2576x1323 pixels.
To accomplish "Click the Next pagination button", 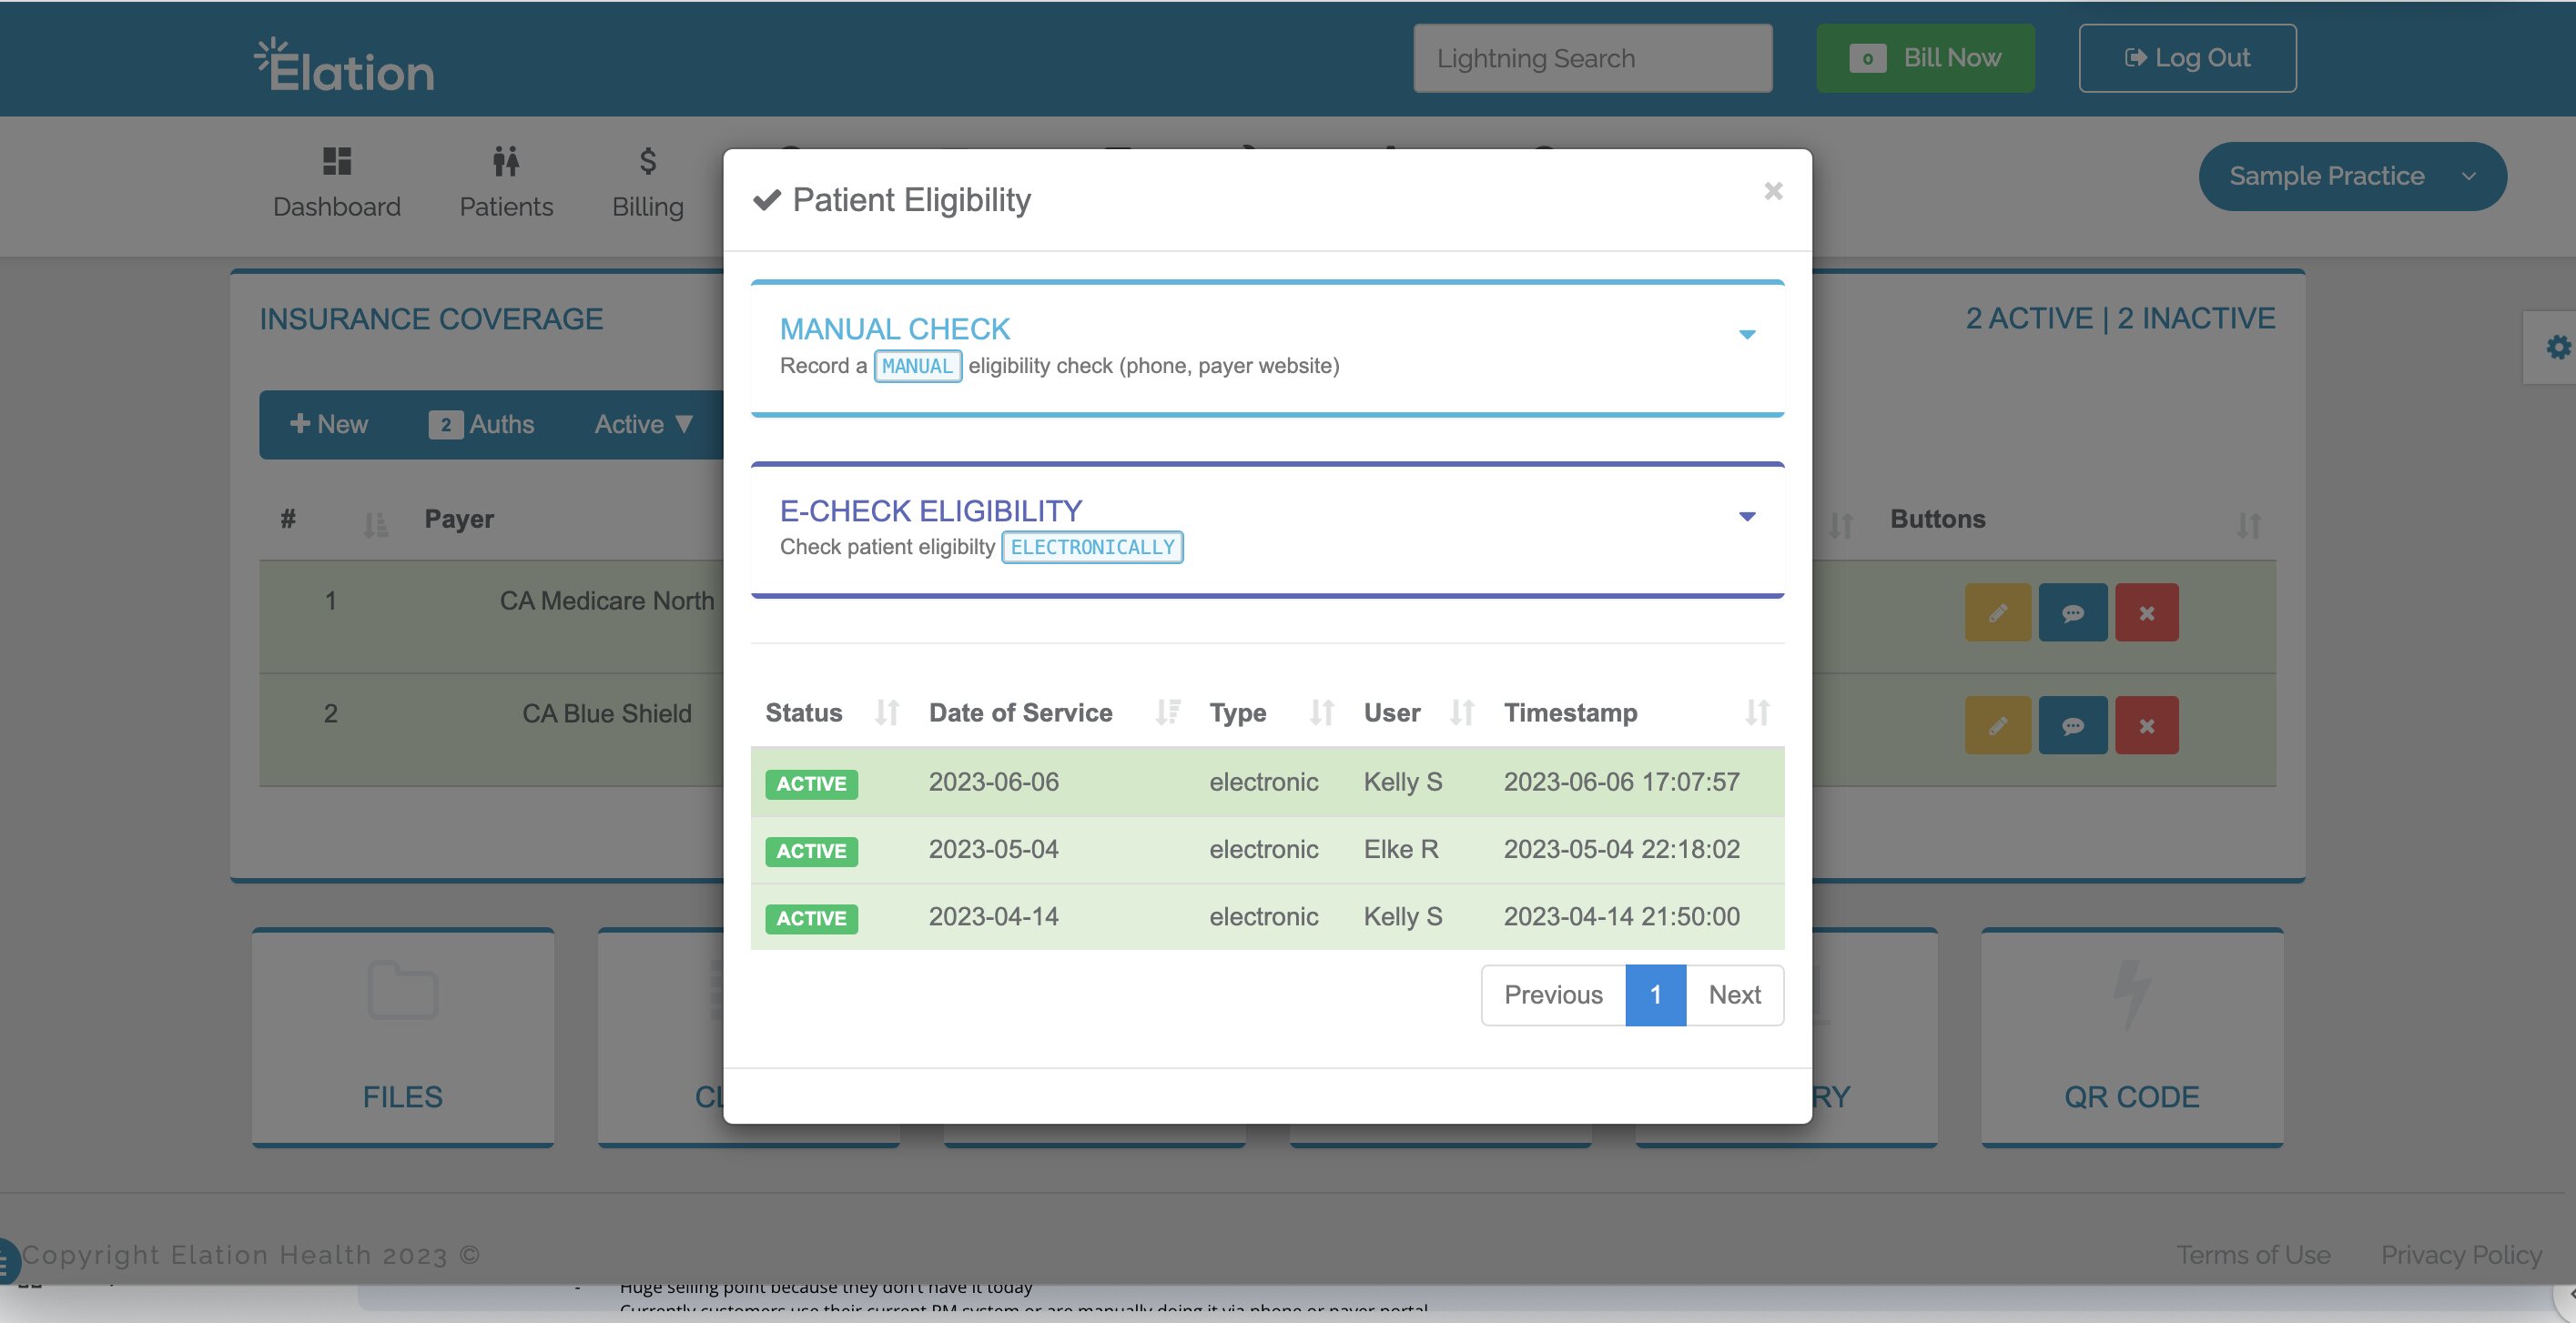I will pos(1734,995).
